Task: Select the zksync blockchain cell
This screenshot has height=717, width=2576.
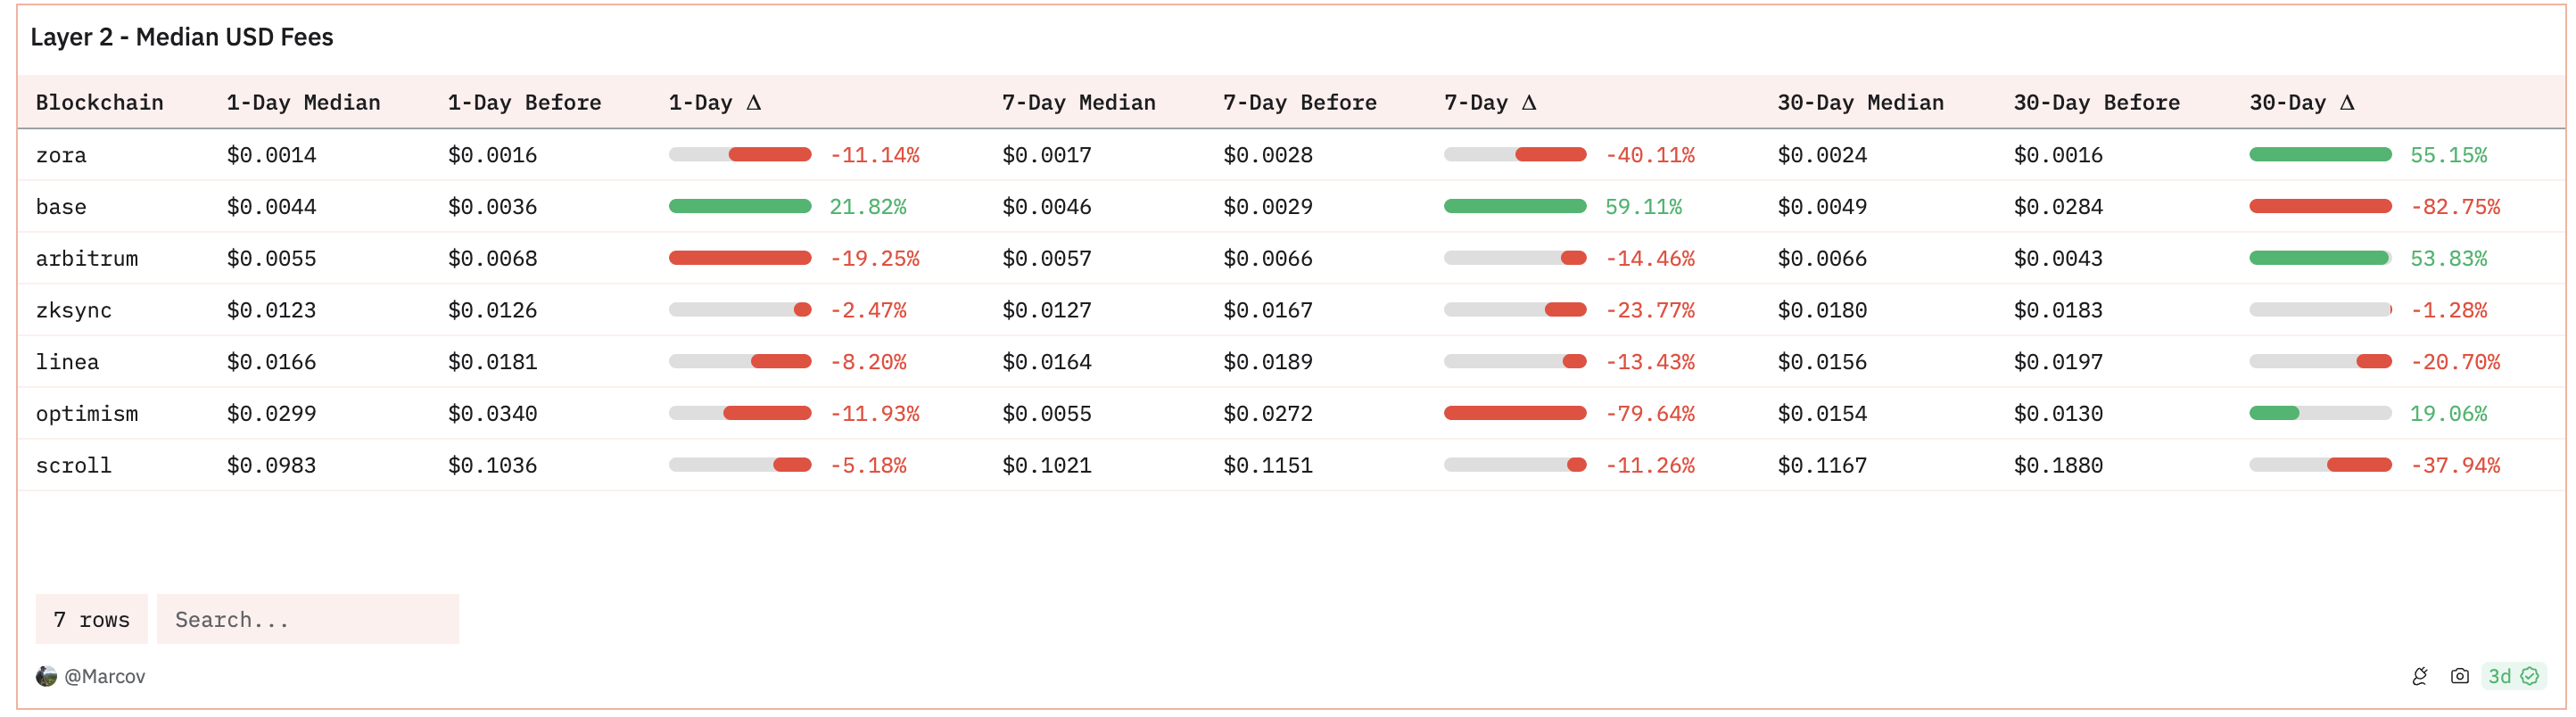Action: 74,311
